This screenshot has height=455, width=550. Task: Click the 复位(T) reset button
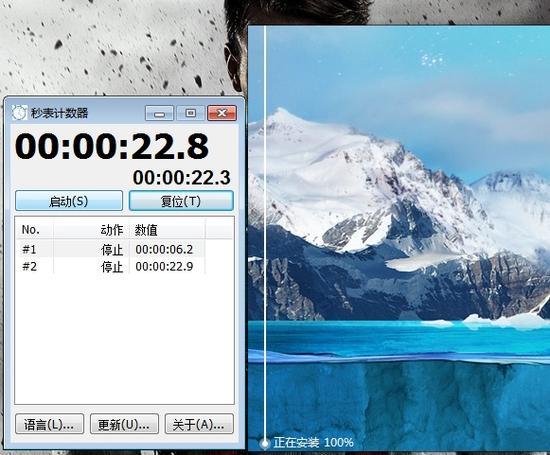(x=181, y=201)
